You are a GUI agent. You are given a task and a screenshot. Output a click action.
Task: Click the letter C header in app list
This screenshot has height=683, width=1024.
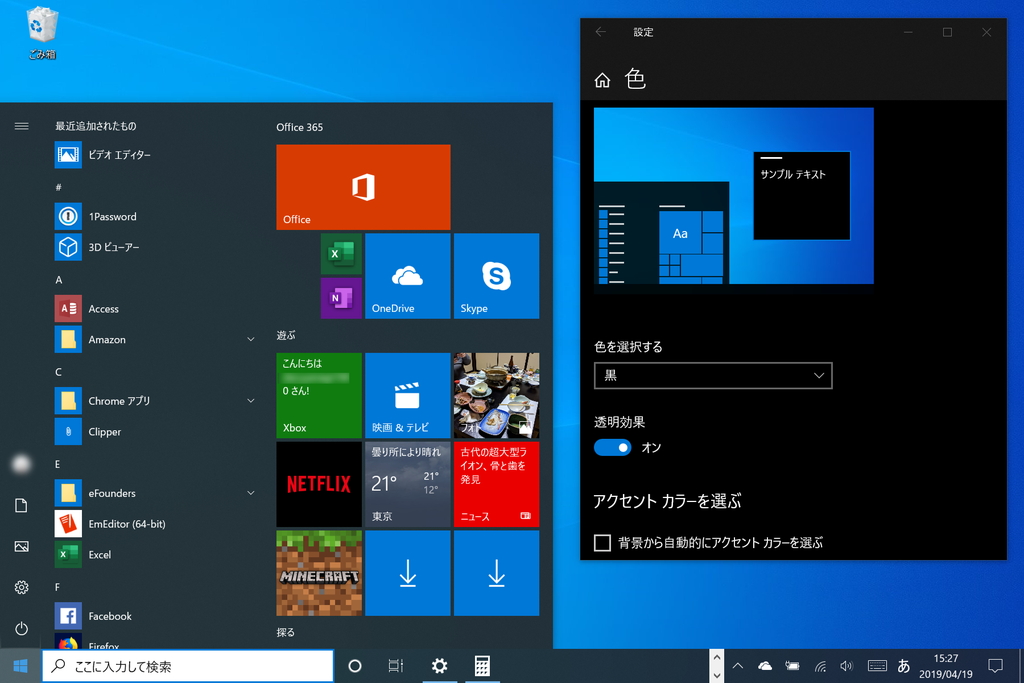(x=58, y=372)
